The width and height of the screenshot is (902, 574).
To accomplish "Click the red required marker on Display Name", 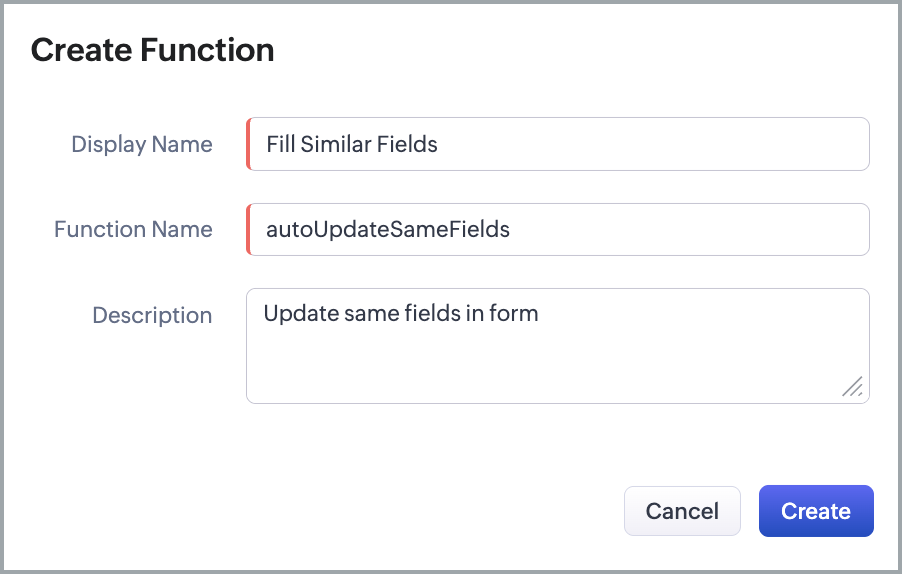I will coord(248,144).
